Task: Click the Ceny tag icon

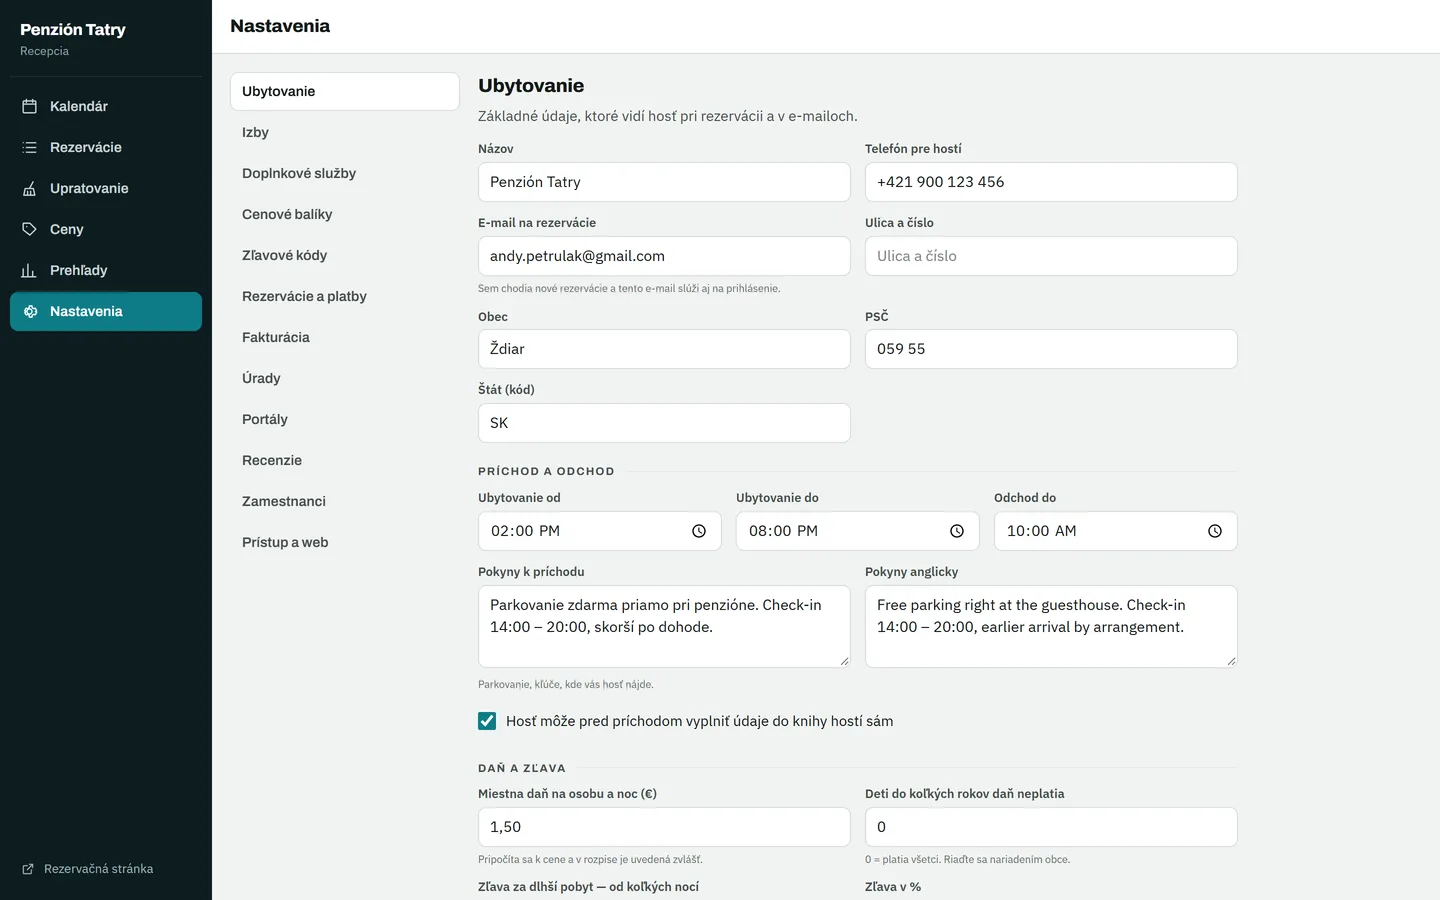Action: tap(30, 229)
